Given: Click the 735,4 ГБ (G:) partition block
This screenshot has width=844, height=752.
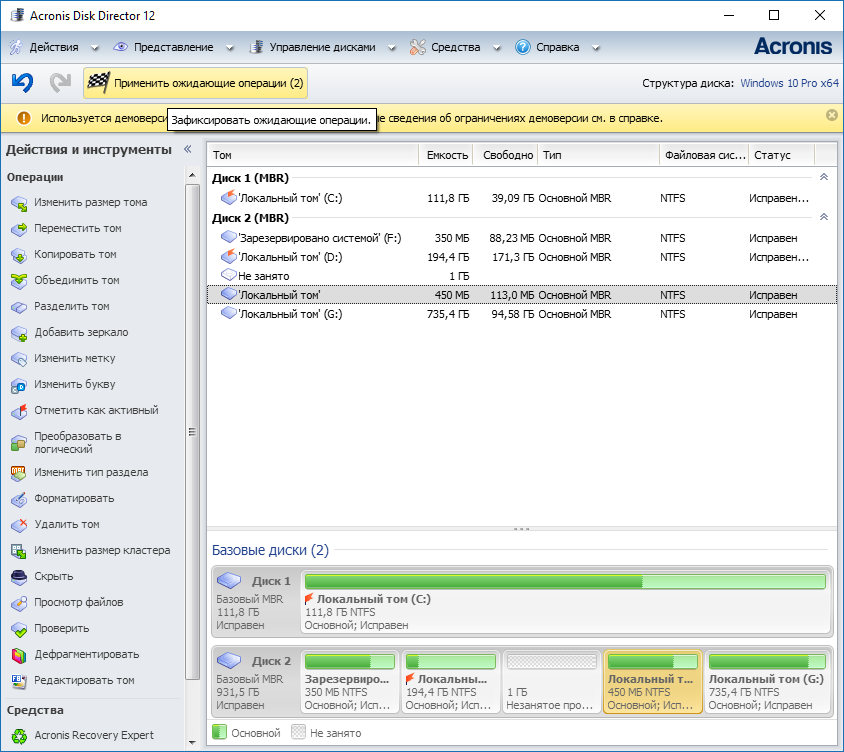Looking at the screenshot, I should (x=768, y=682).
